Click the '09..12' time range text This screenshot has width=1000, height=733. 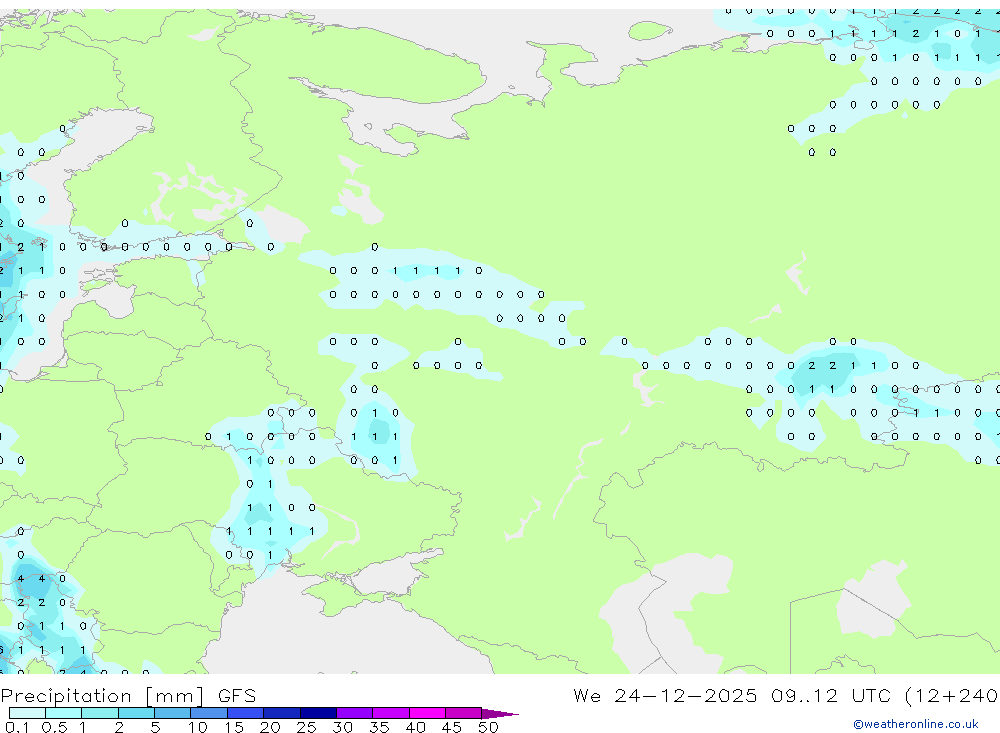click(804, 695)
